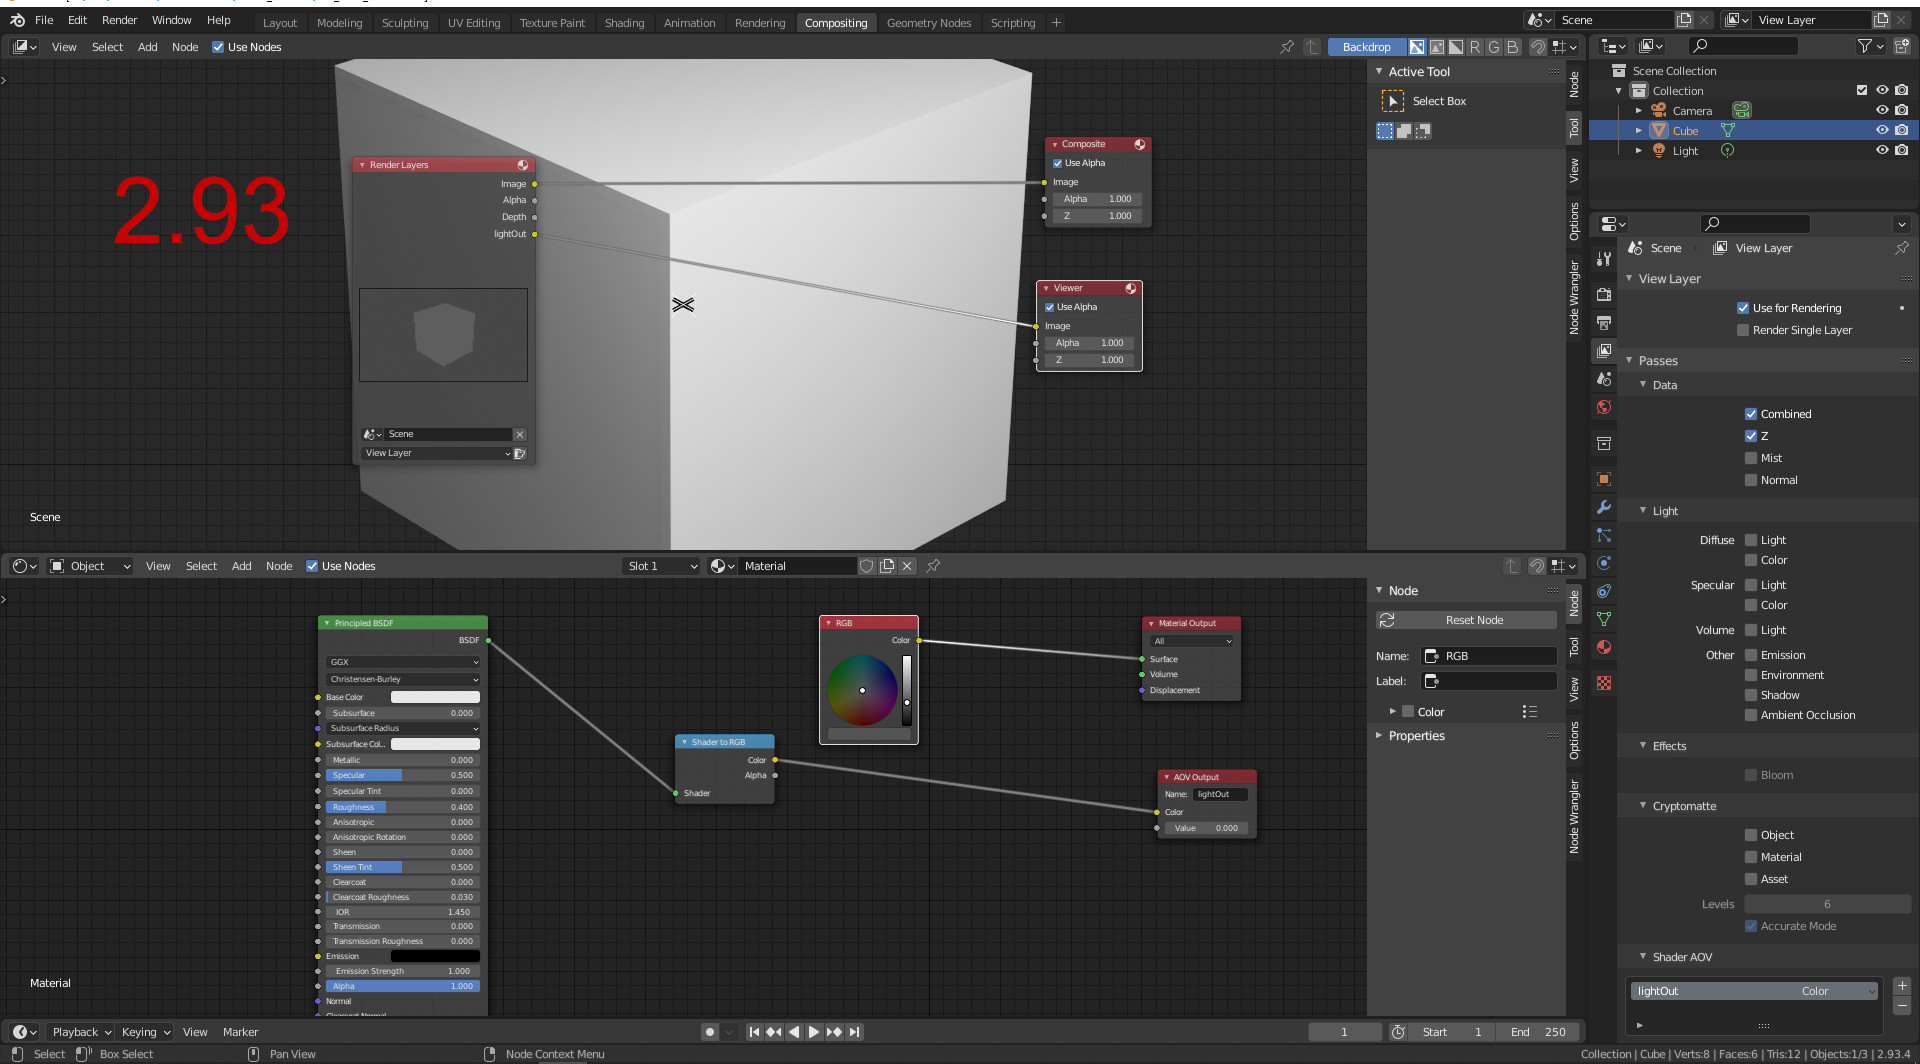
Task: Open the Texture properties checker icon
Action: click(x=1604, y=683)
